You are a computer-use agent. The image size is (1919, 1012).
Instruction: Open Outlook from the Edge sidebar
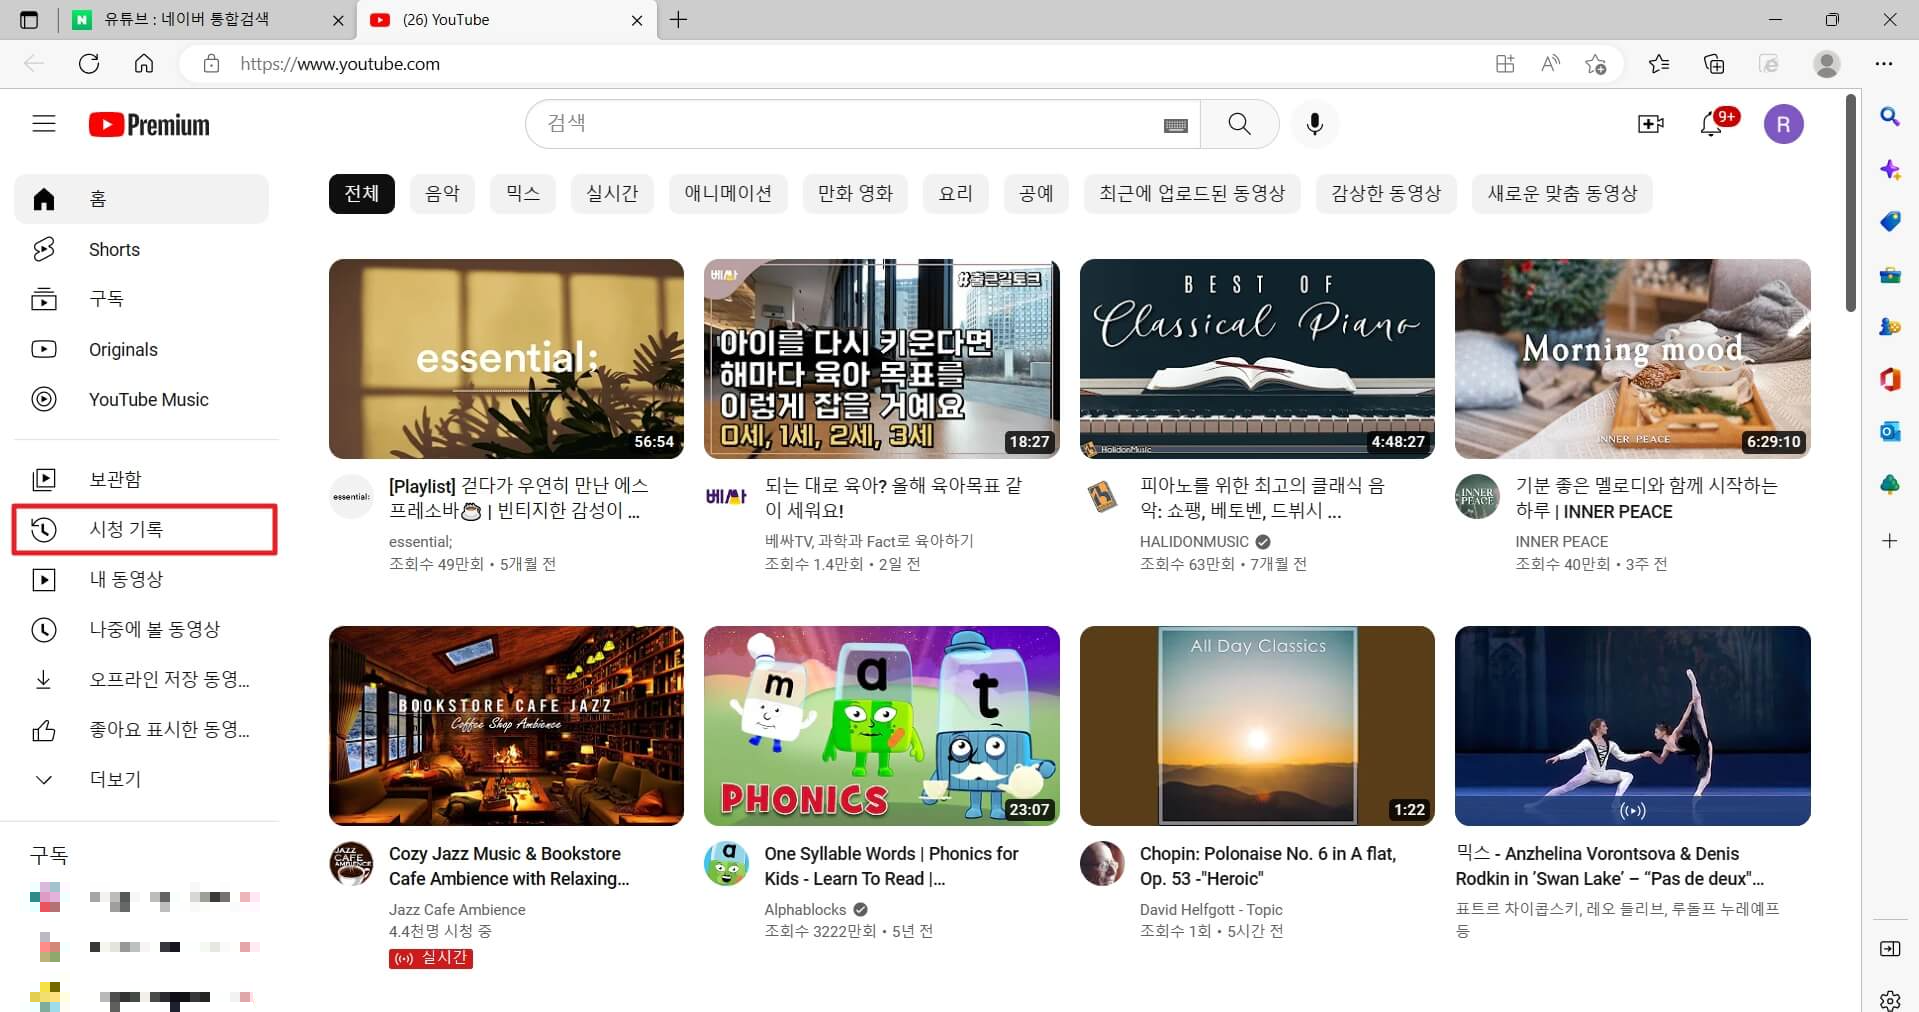[1889, 431]
